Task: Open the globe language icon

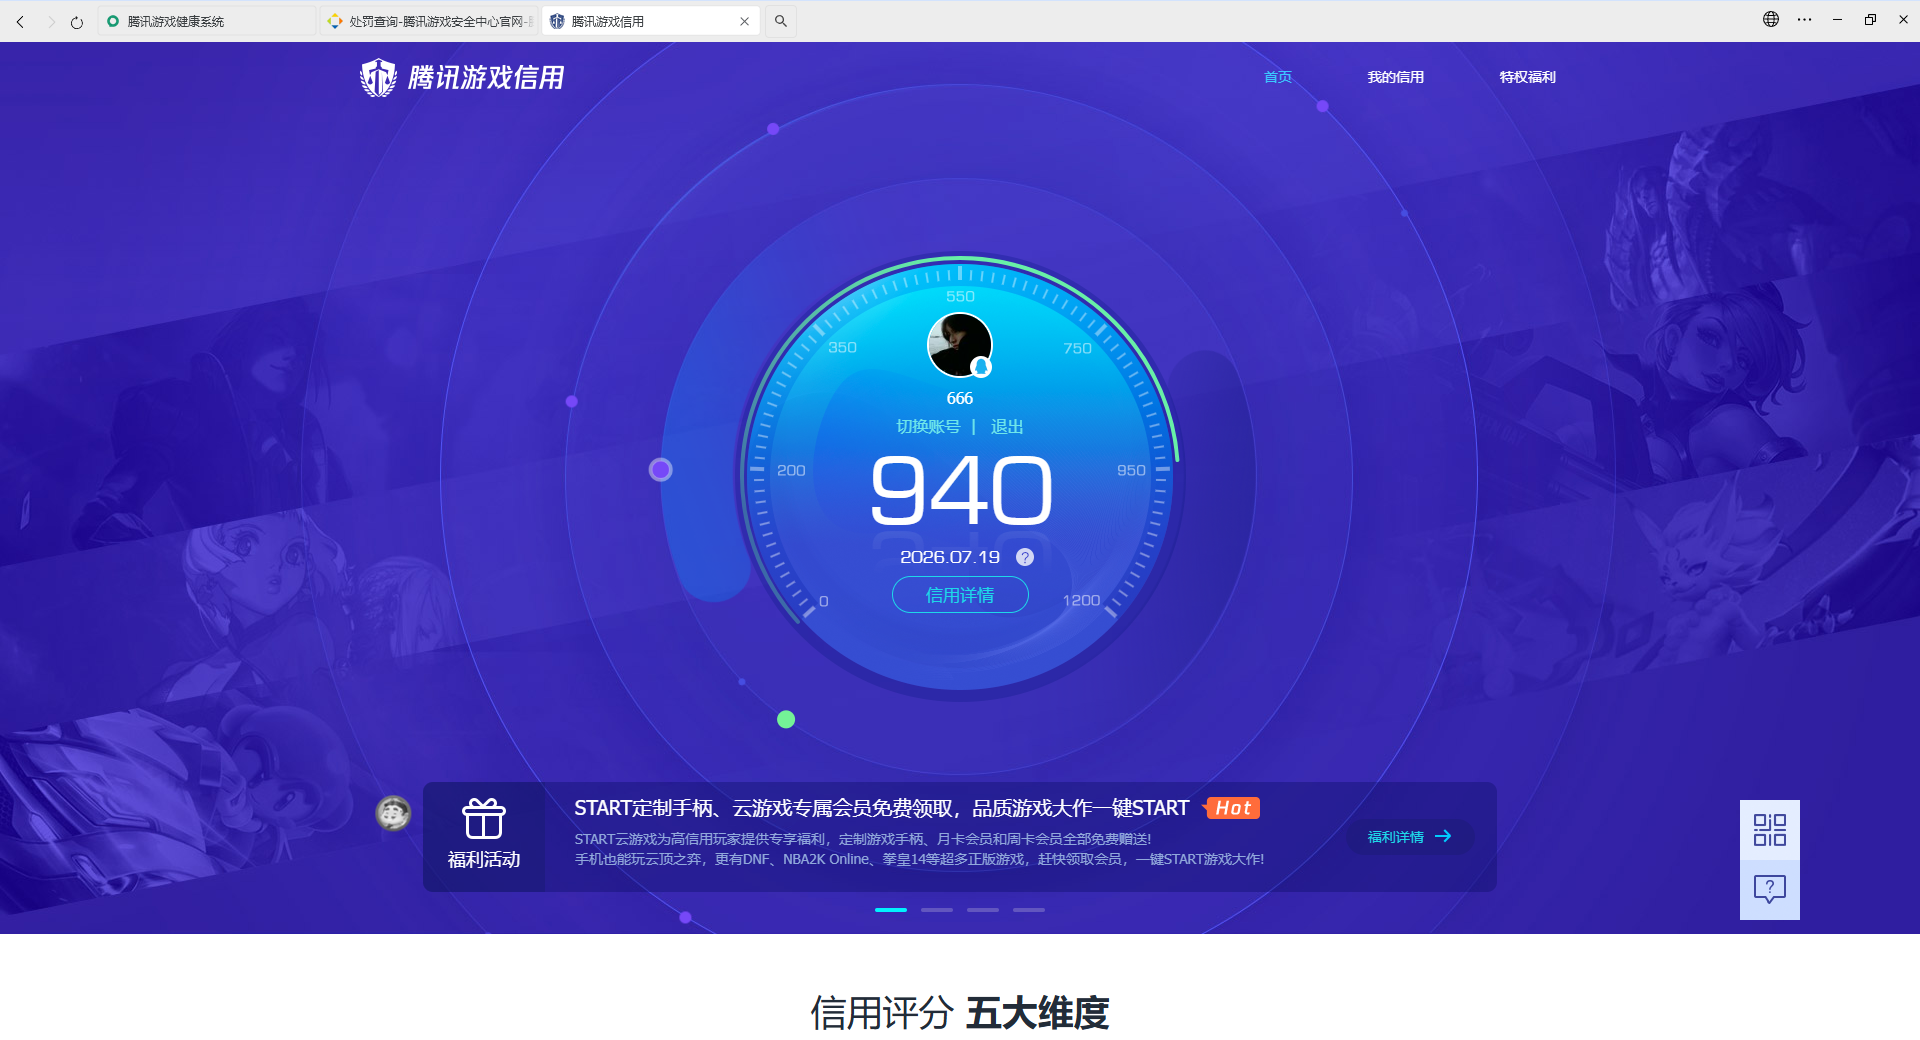Action: [x=1771, y=19]
